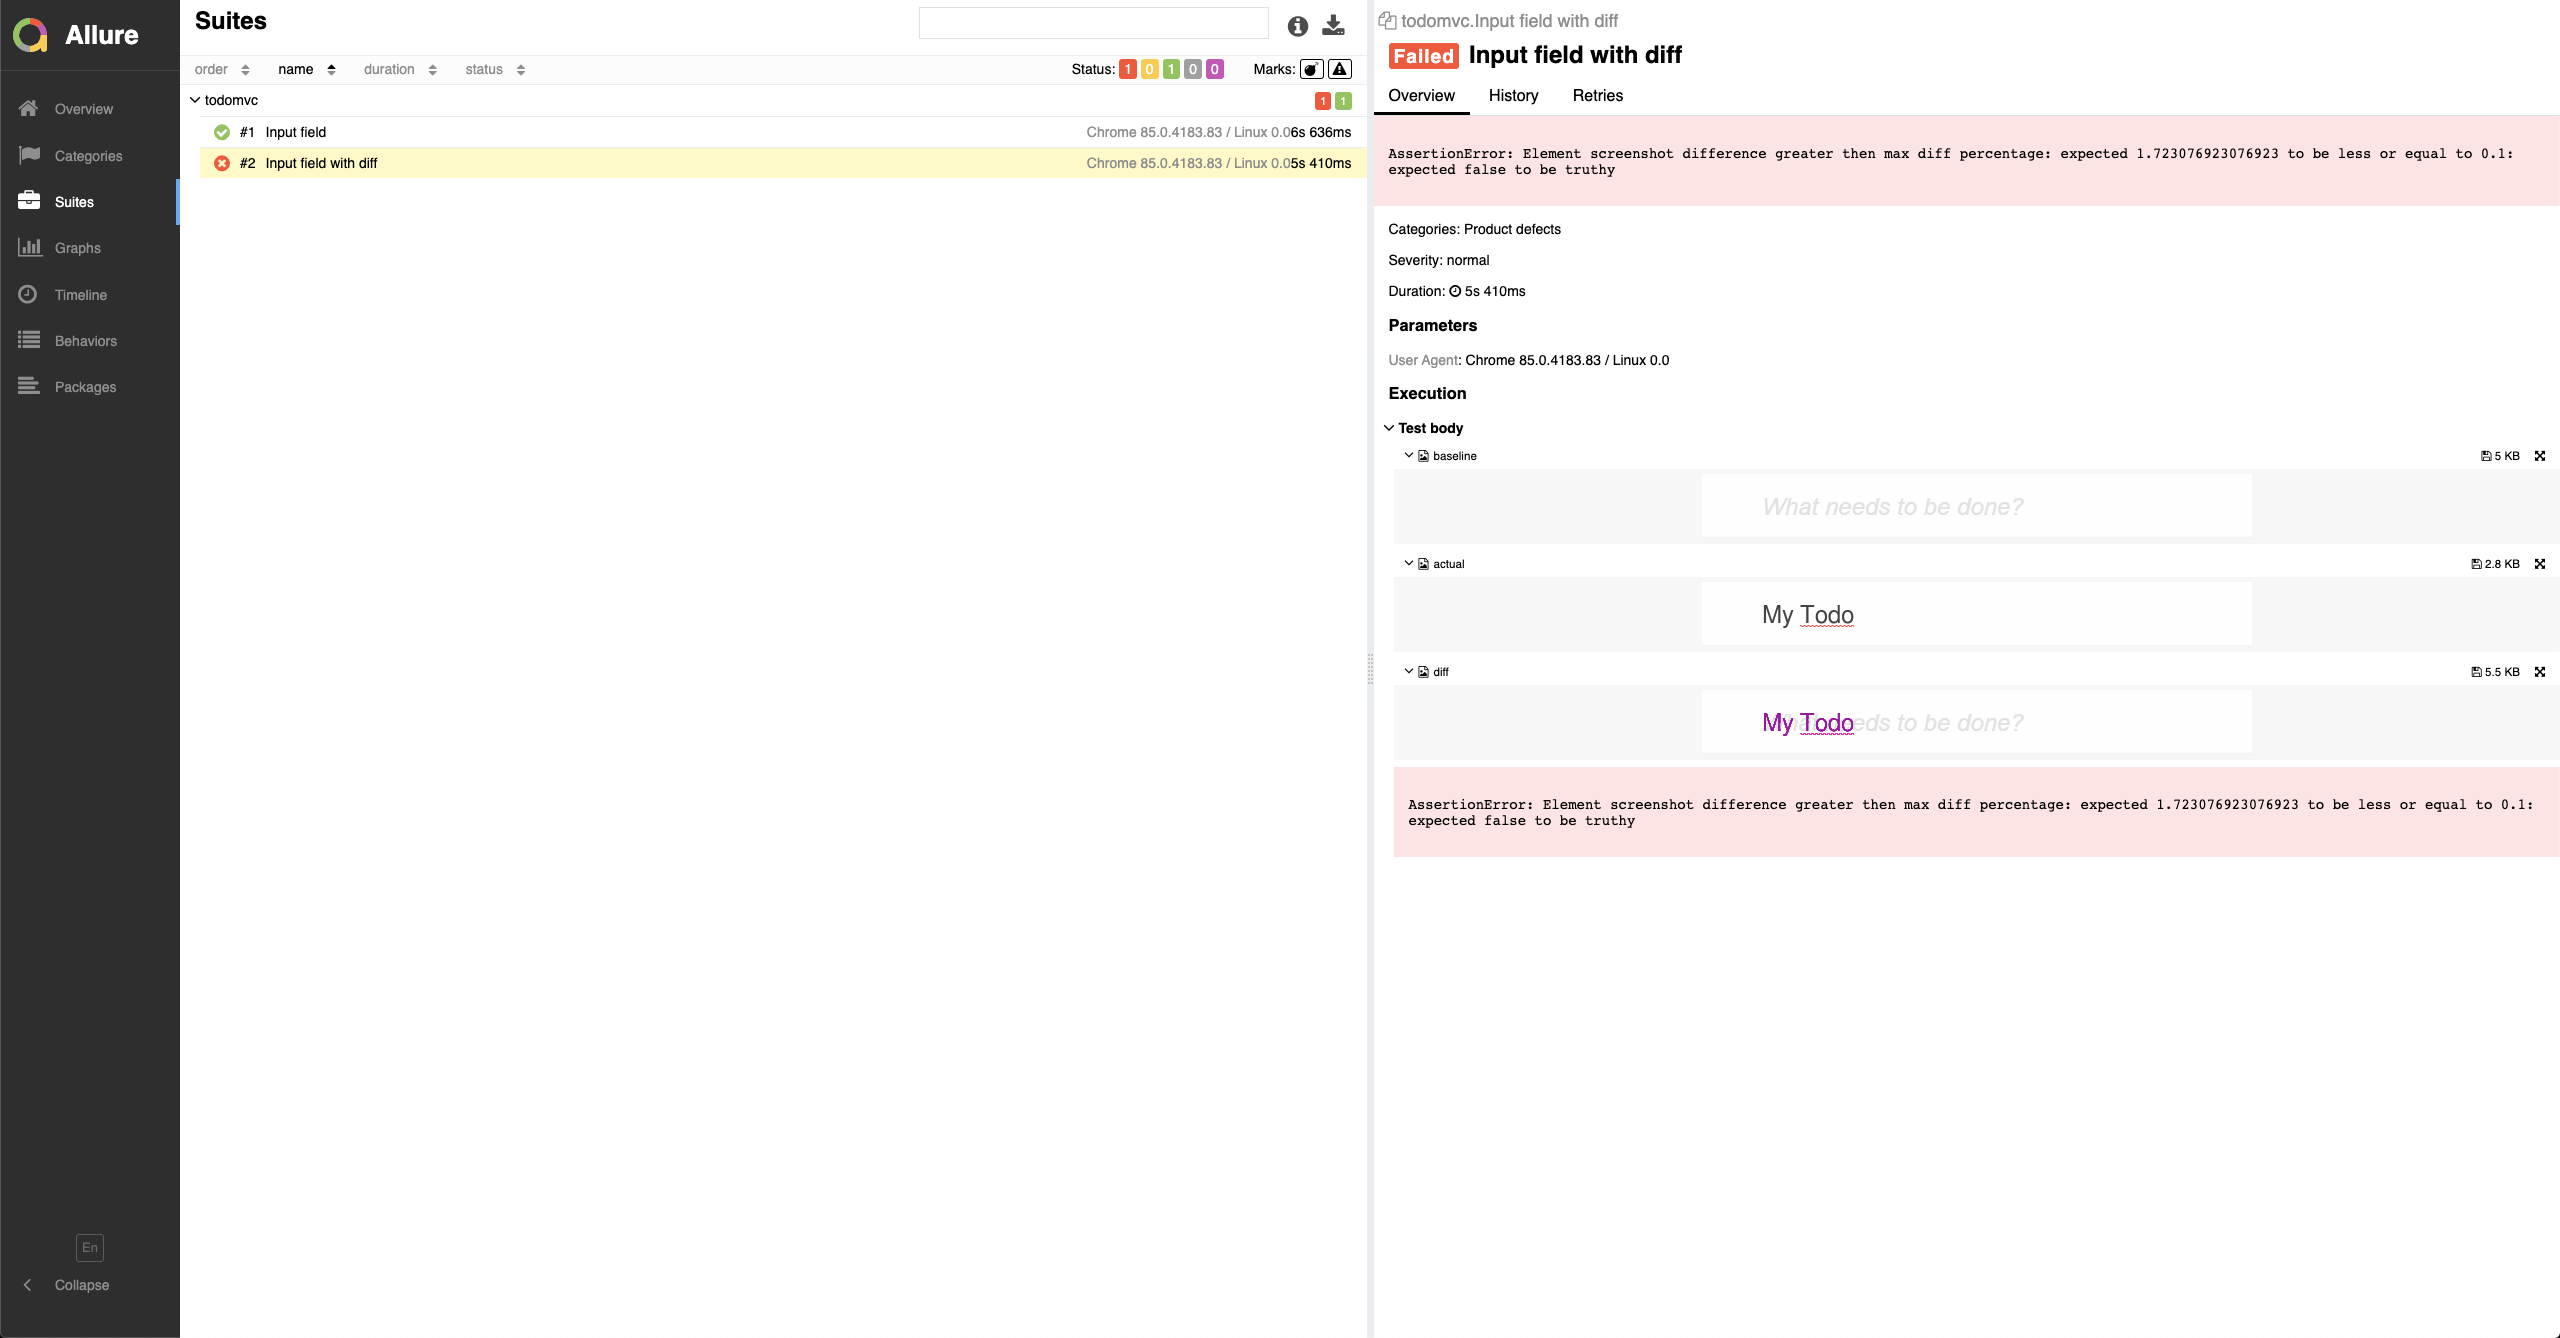Toggle the flaky marks filter
This screenshot has height=1338, width=2560.
pyautogui.click(x=1311, y=69)
